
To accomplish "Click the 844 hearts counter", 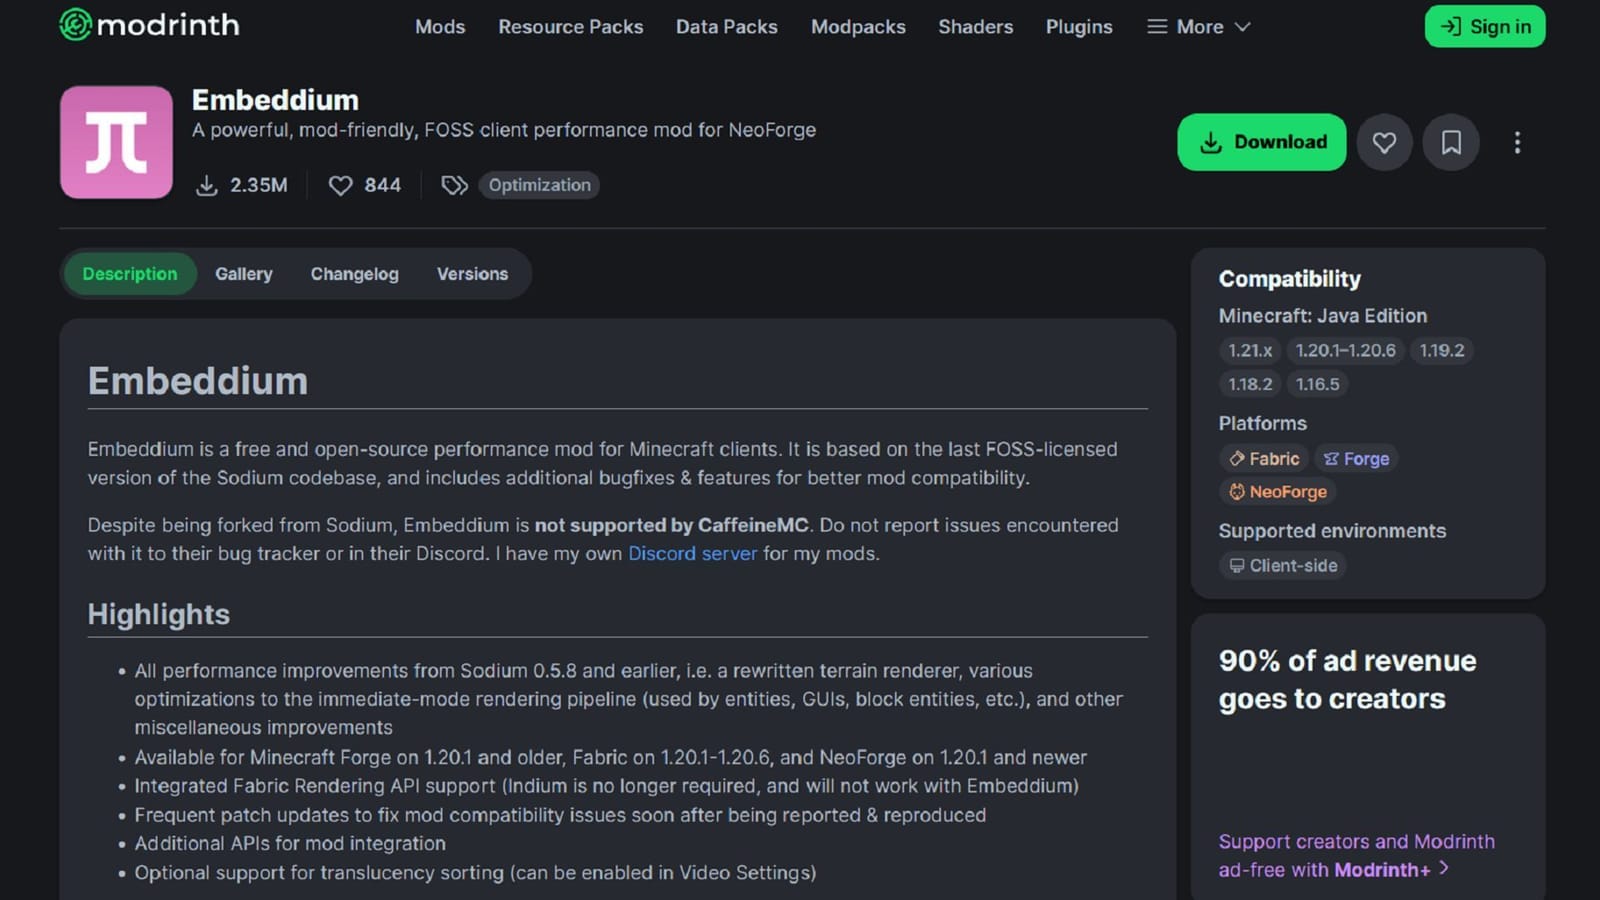I will (365, 185).
